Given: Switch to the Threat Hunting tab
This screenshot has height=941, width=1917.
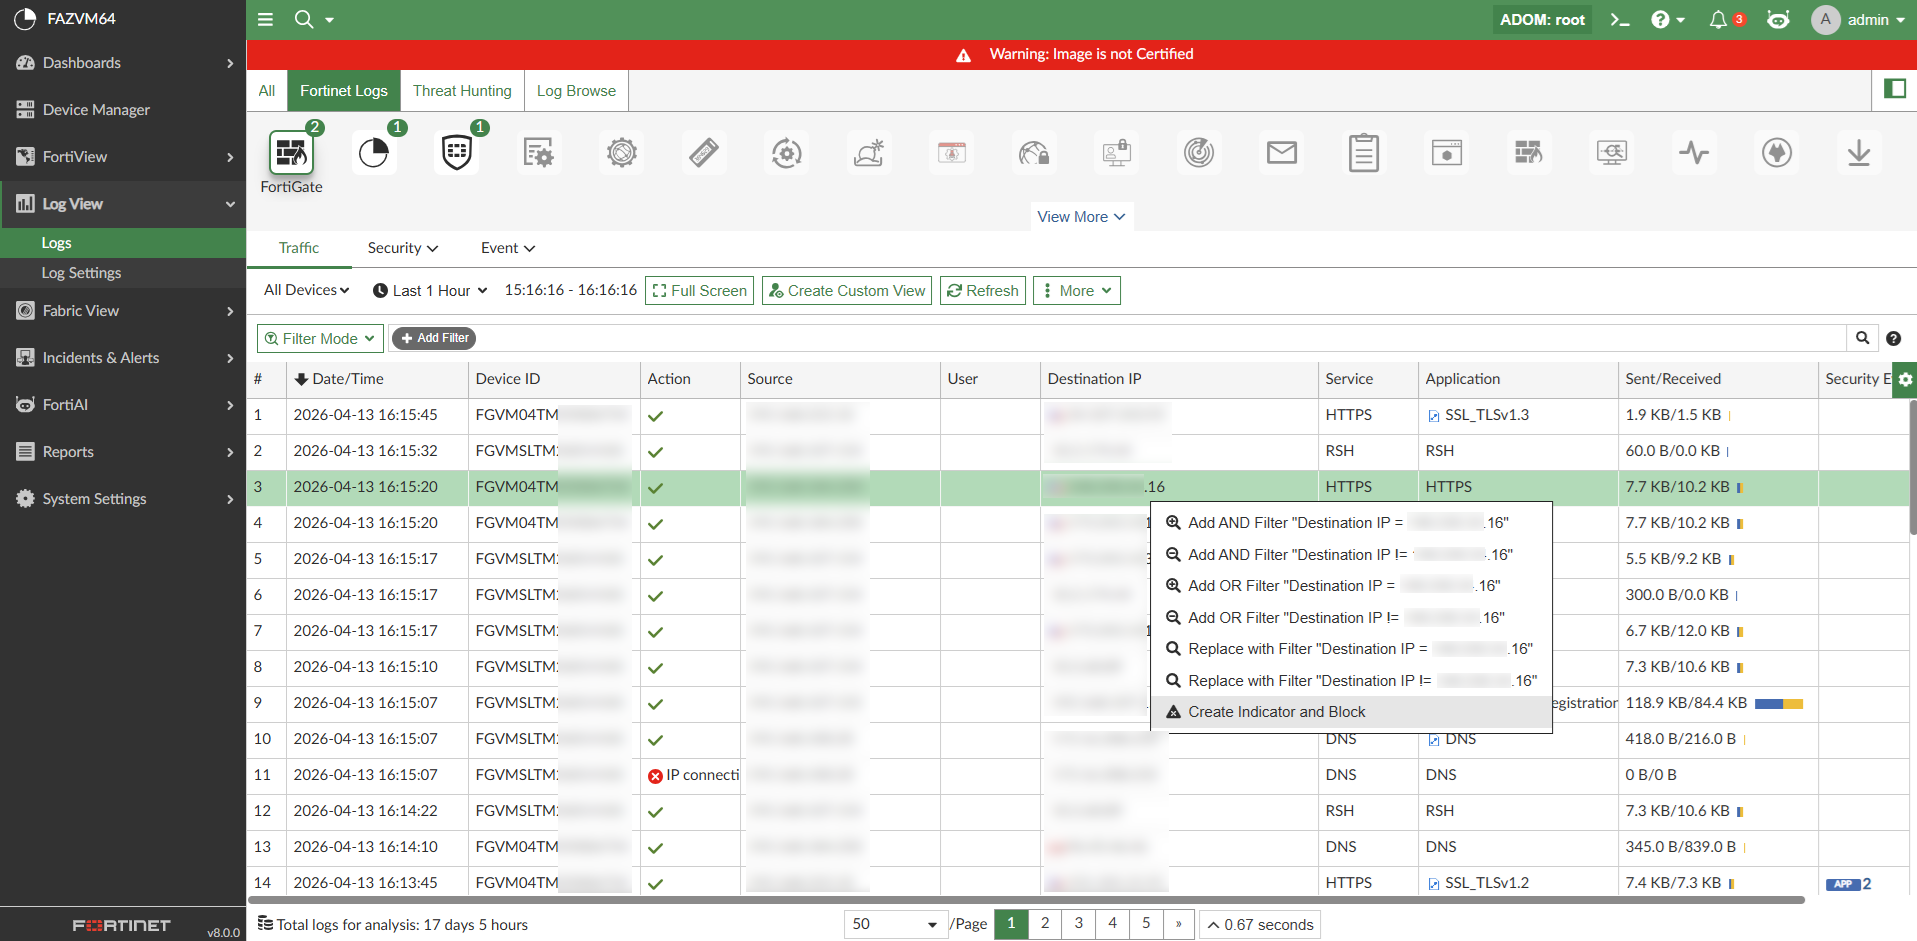Looking at the screenshot, I should 462,90.
